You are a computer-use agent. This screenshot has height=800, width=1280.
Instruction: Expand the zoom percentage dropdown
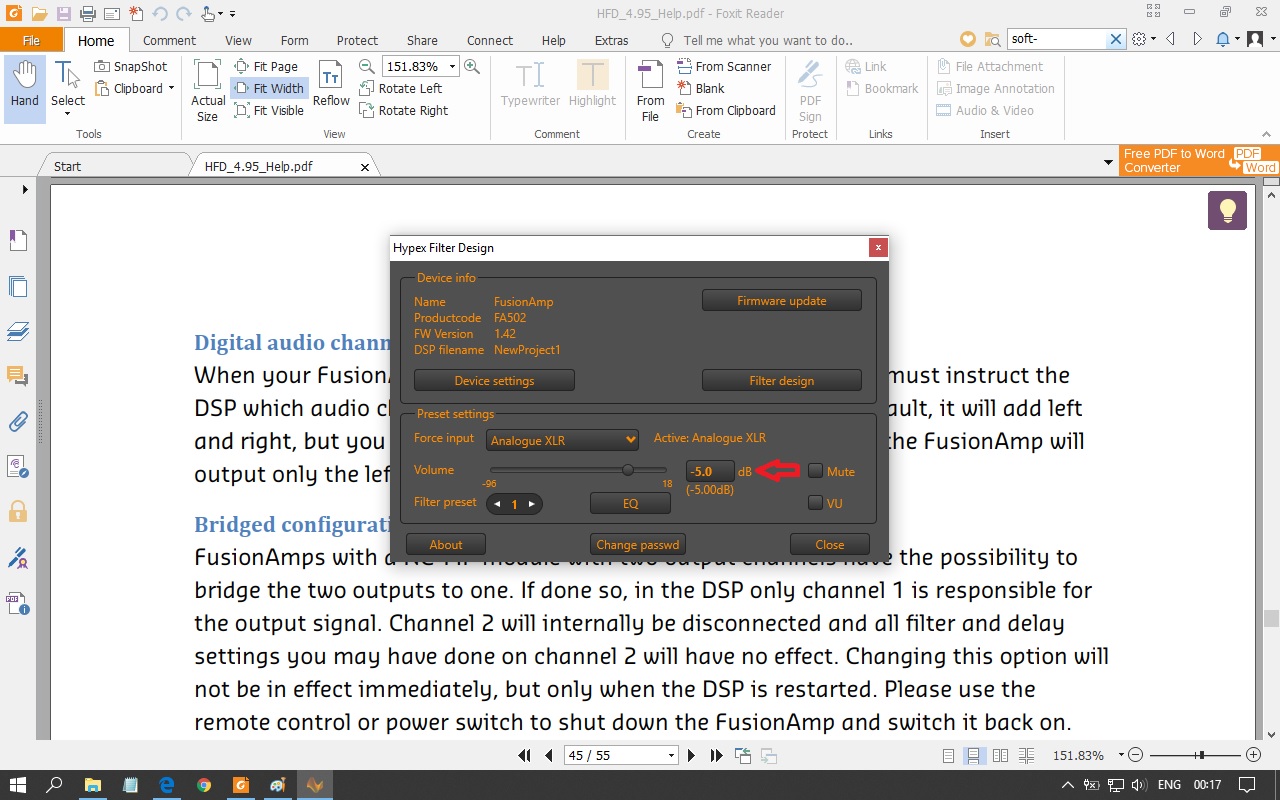point(452,66)
